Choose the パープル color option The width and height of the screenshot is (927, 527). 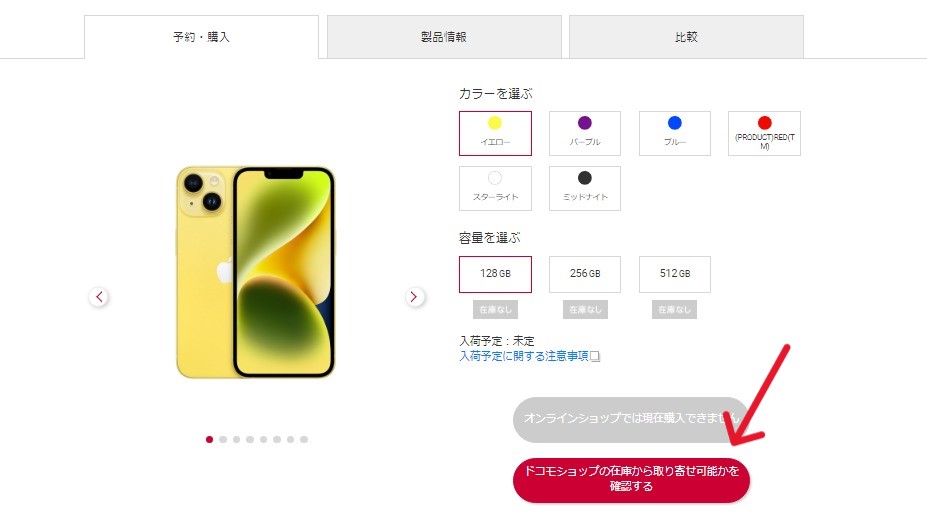[x=585, y=134]
